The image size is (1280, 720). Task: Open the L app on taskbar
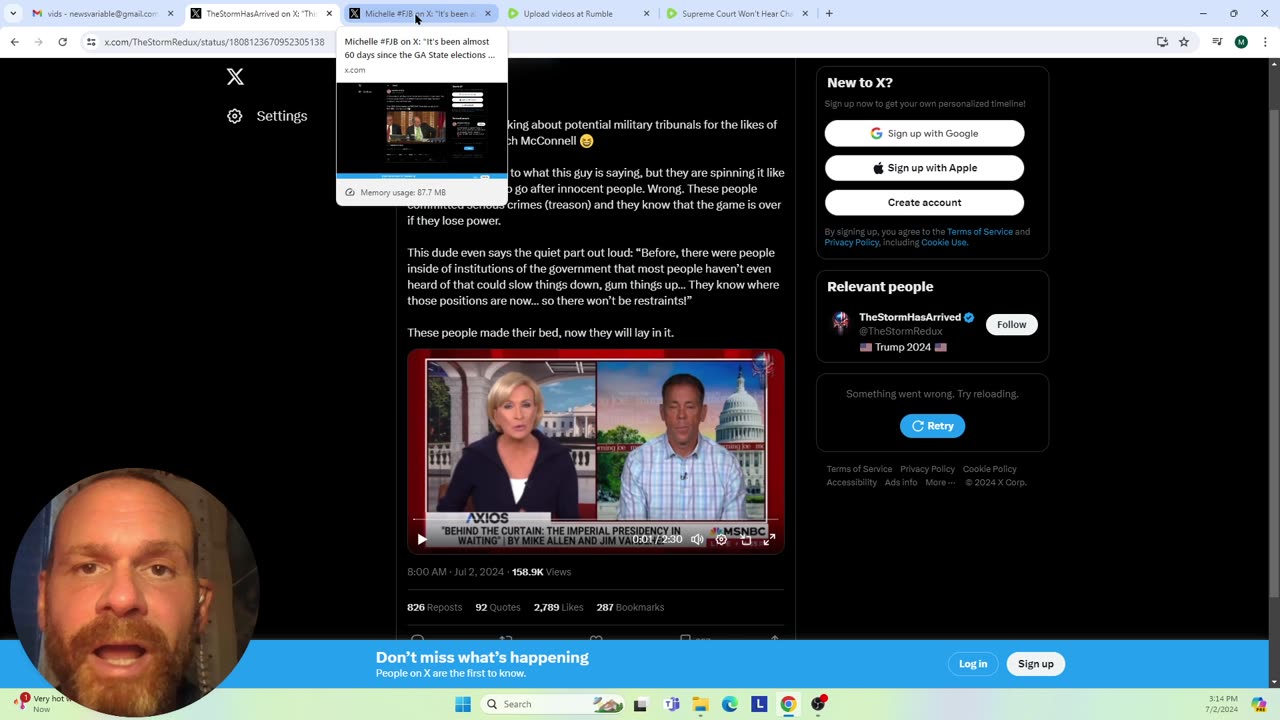pos(759,704)
